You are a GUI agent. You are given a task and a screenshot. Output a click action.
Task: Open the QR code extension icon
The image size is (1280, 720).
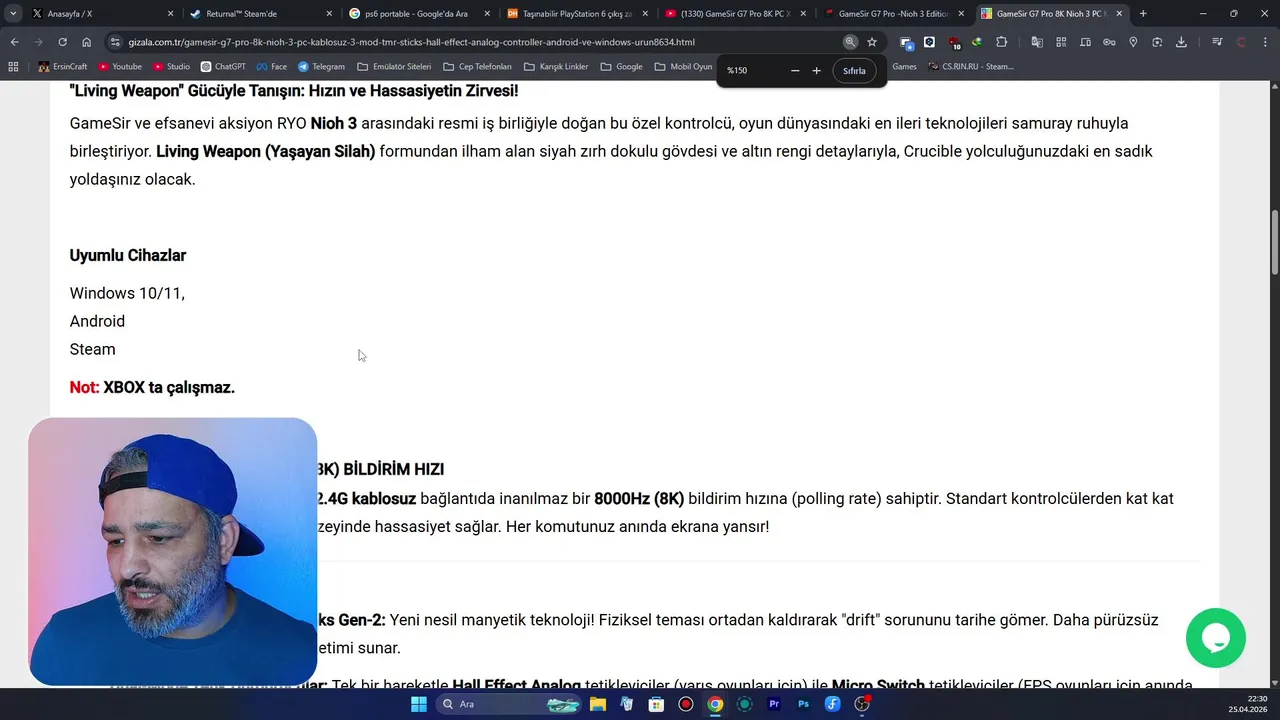pyautogui.click(x=1061, y=42)
